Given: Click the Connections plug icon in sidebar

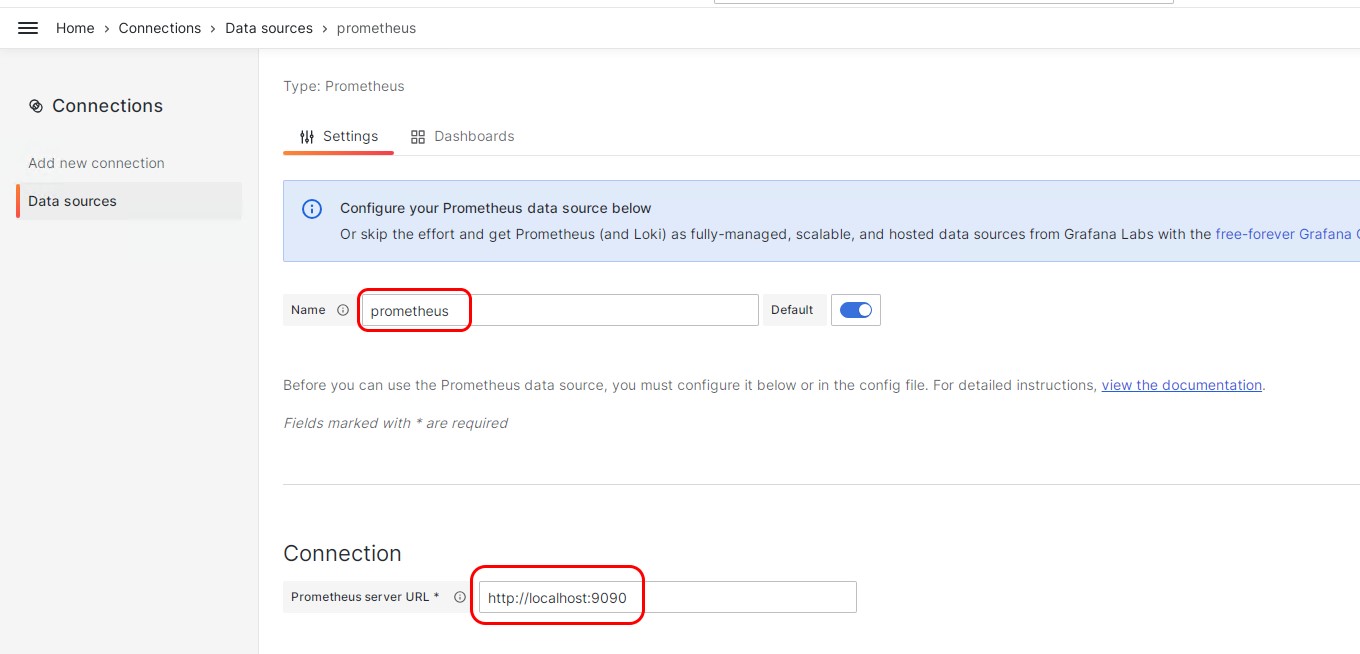Looking at the screenshot, I should click(x=37, y=105).
